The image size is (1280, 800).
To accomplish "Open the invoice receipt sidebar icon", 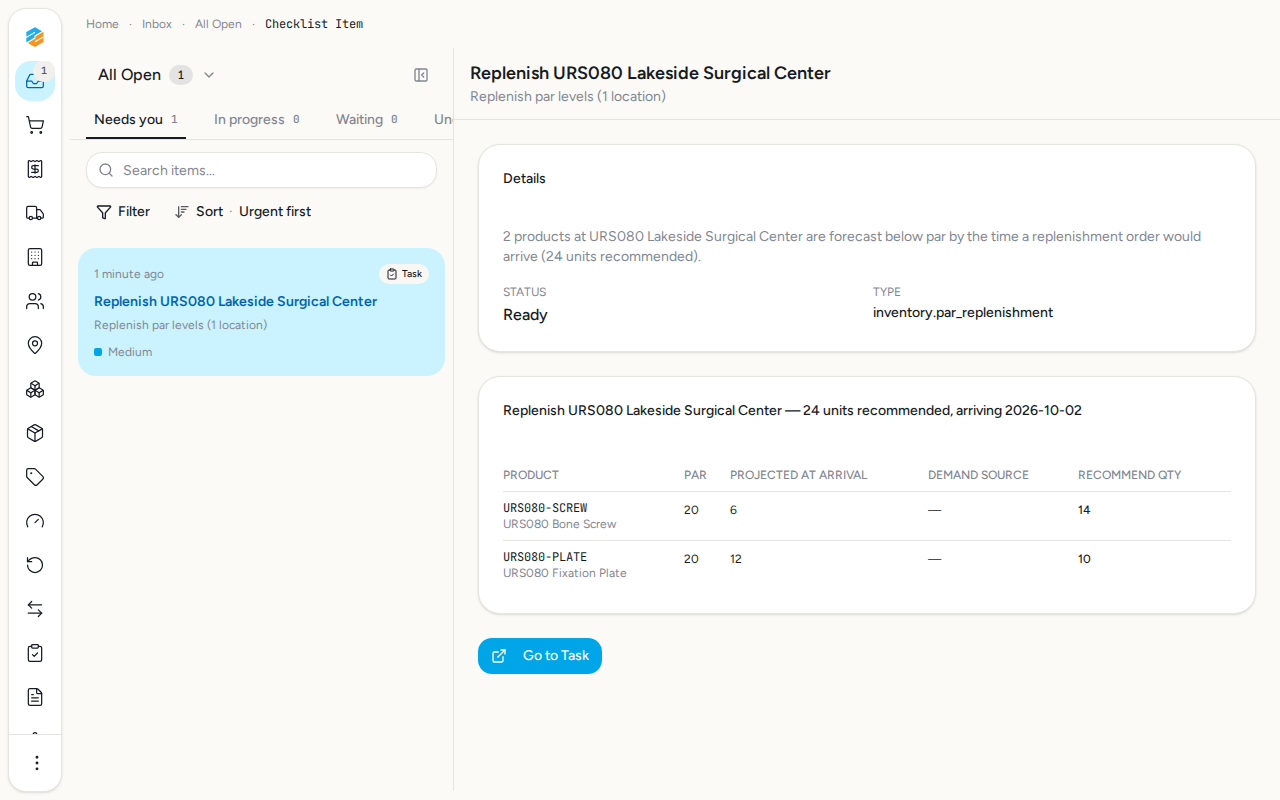I will pos(35,169).
